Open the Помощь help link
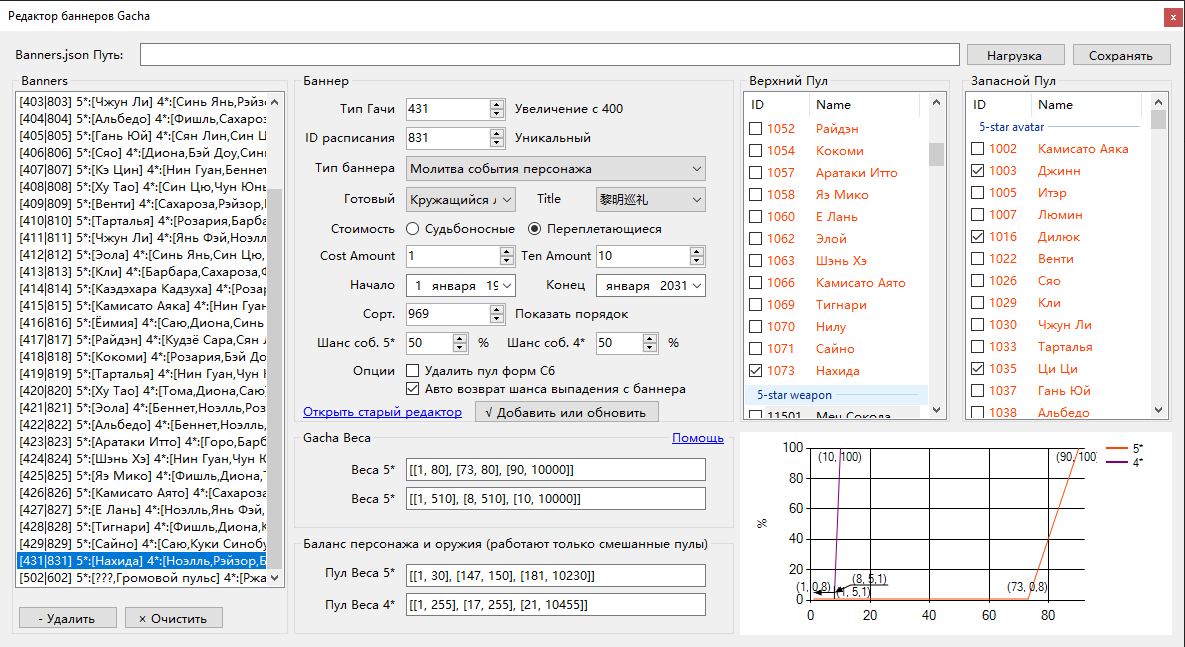 pyautogui.click(x=697, y=438)
